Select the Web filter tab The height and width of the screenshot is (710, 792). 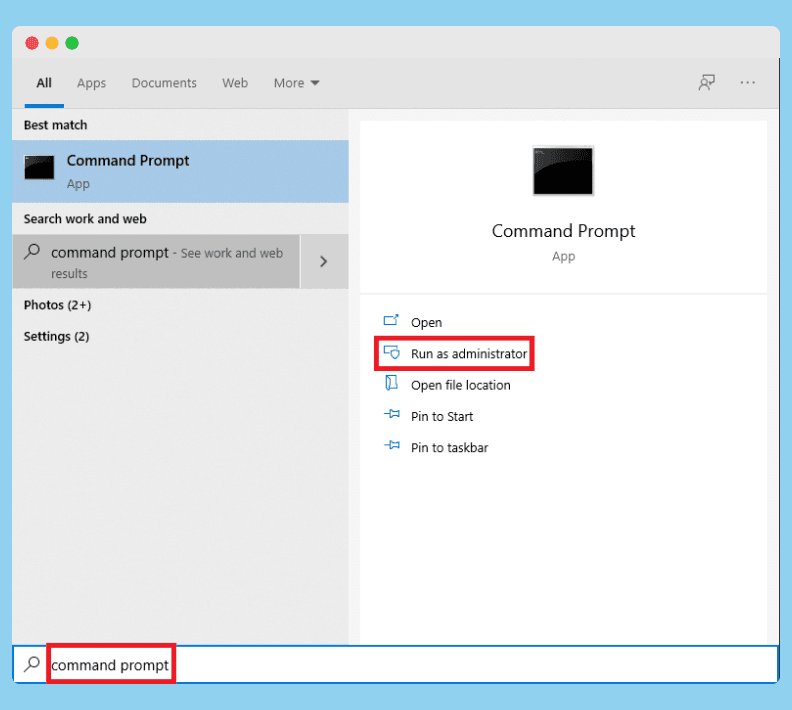pyautogui.click(x=235, y=83)
